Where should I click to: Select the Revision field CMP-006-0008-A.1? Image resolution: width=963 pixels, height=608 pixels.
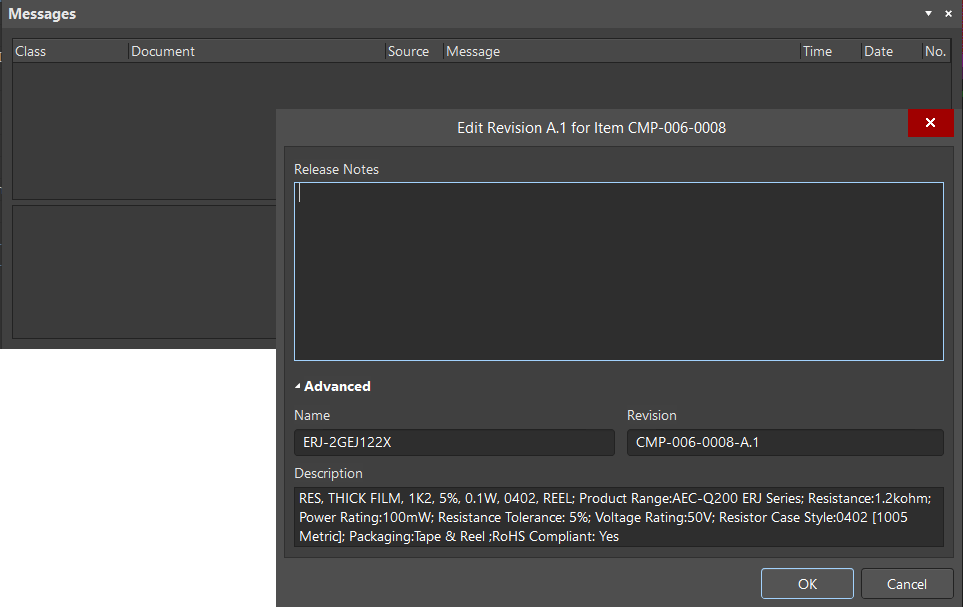[785, 442]
